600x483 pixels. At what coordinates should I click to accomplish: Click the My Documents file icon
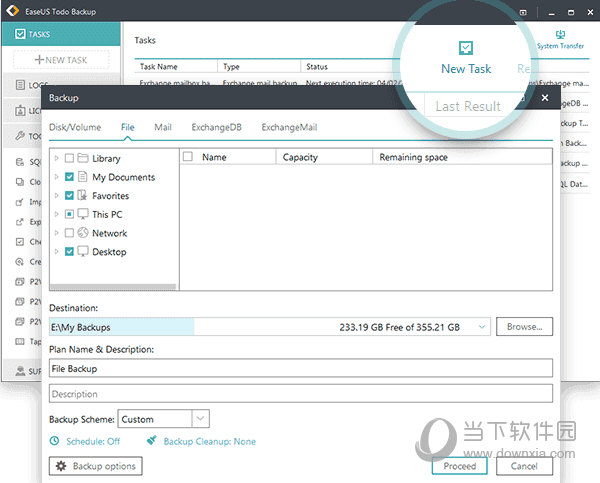(x=82, y=176)
